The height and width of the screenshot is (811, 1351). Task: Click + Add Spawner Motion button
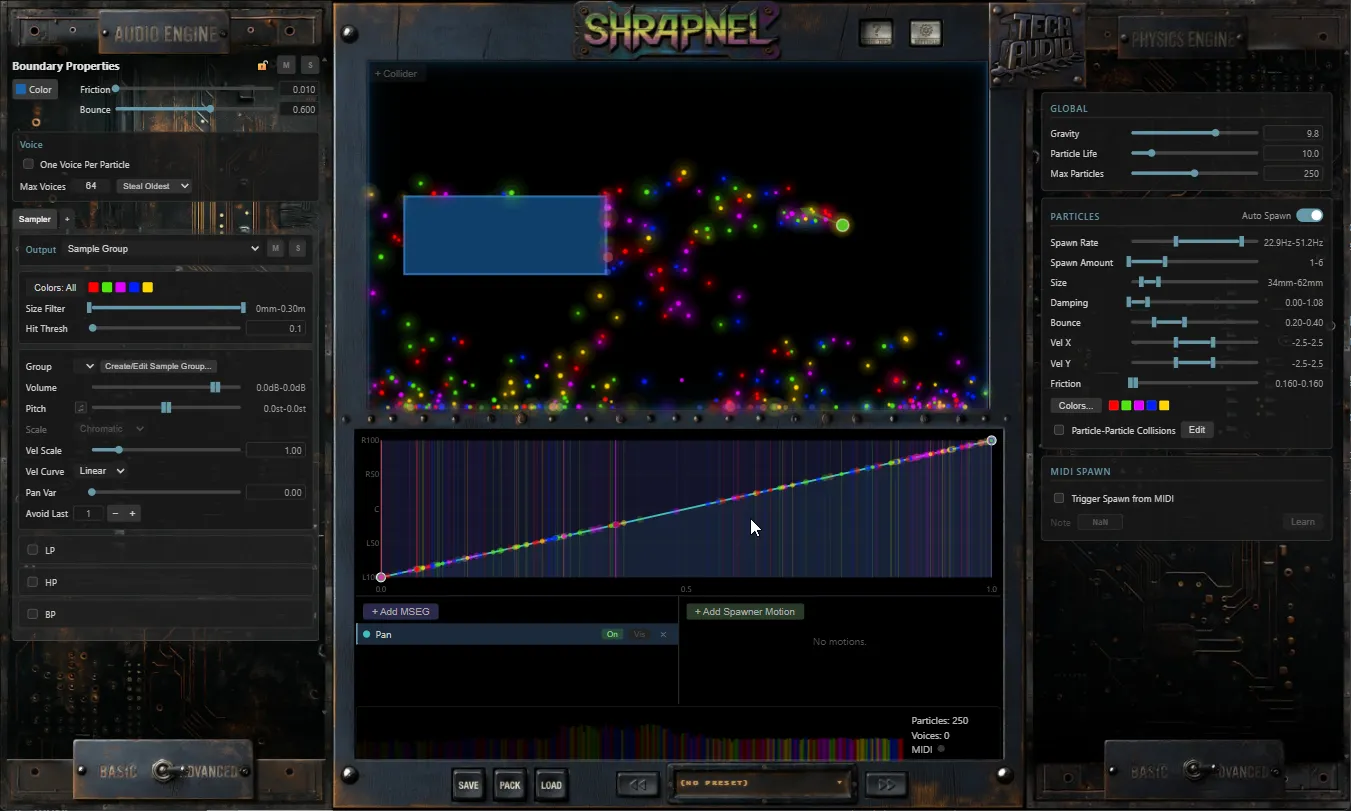pyautogui.click(x=745, y=611)
